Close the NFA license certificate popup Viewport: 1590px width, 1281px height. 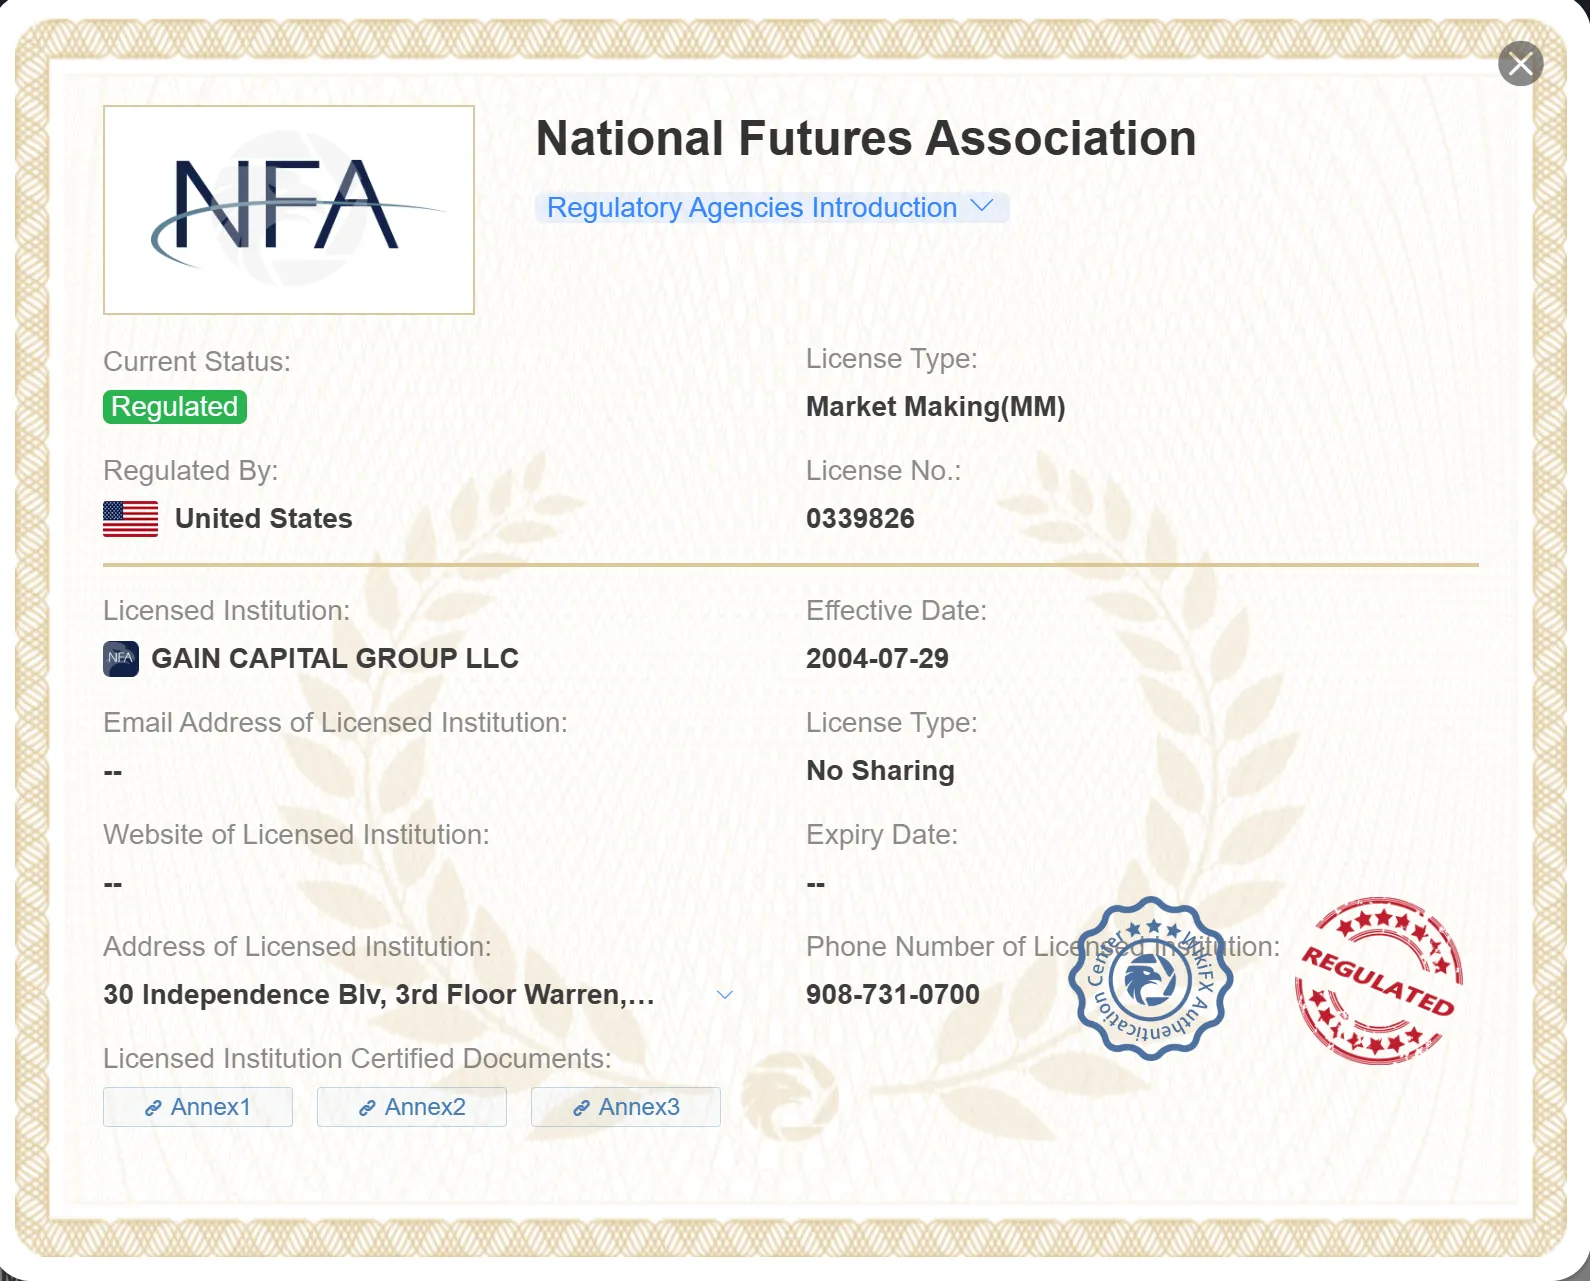pyautogui.click(x=1520, y=64)
